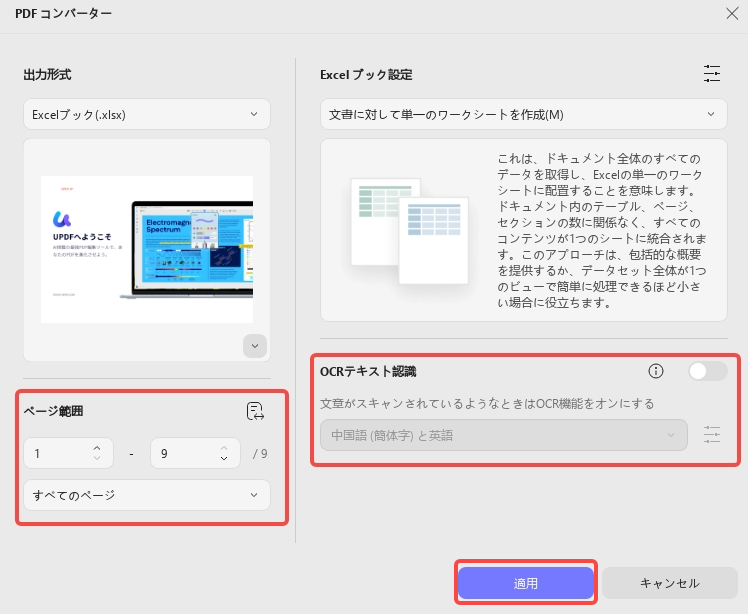Screen dimensions: 748x614
Task: Increase the end page number
Action: coord(224,448)
